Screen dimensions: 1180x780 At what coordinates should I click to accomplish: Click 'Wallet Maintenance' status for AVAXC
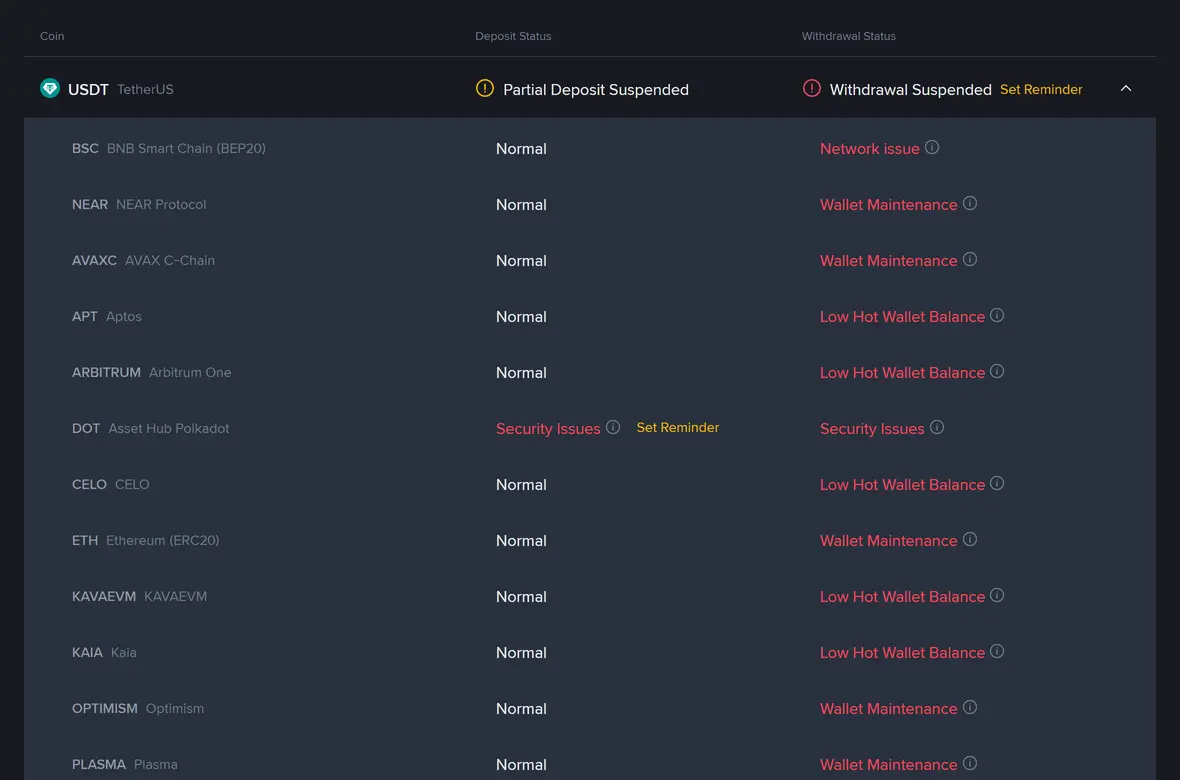888,261
